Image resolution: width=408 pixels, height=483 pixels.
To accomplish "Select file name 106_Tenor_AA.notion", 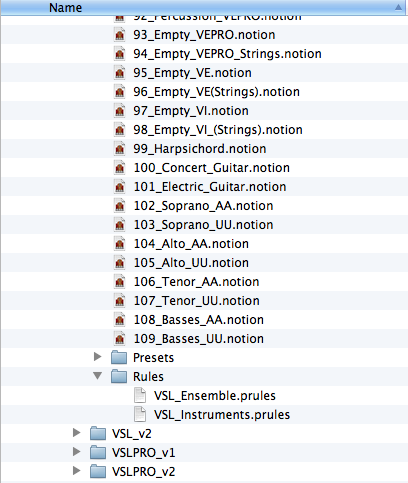I will pos(196,282).
